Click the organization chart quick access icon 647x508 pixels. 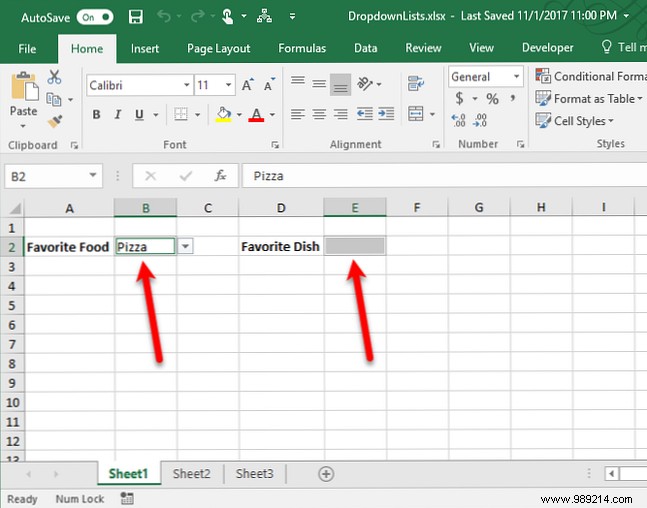[264, 16]
